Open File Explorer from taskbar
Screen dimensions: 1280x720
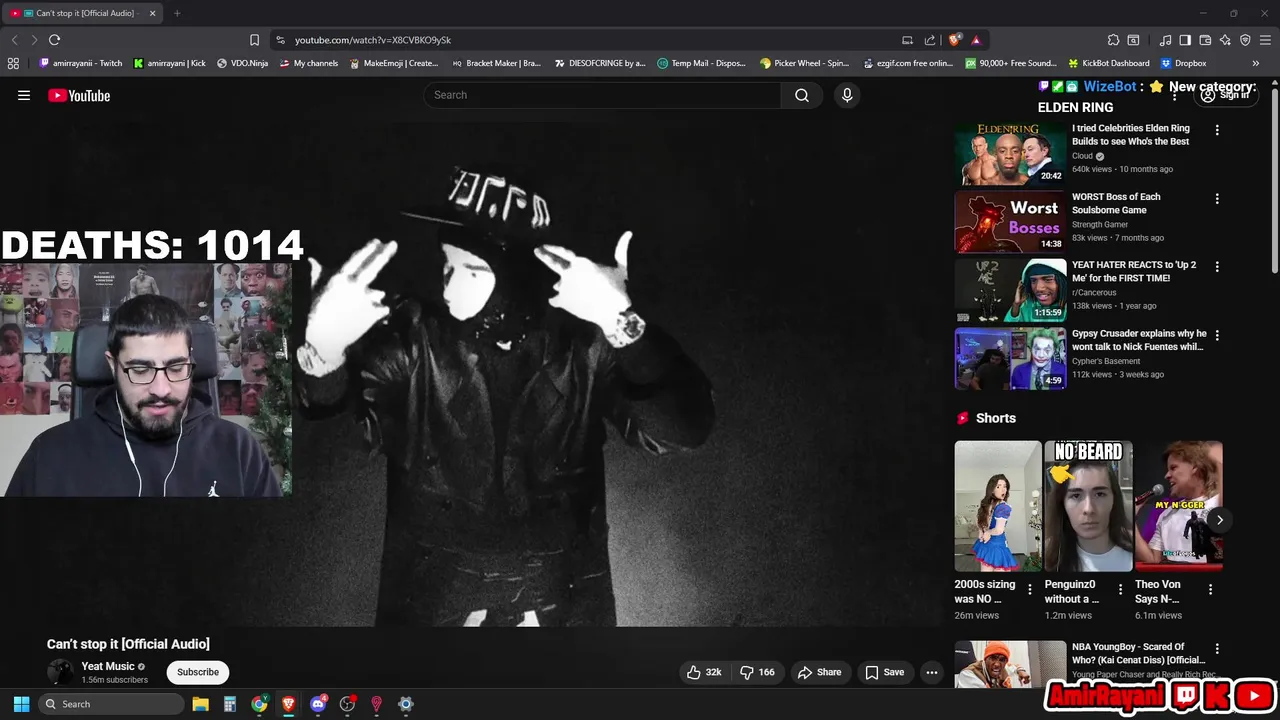pyautogui.click(x=200, y=704)
